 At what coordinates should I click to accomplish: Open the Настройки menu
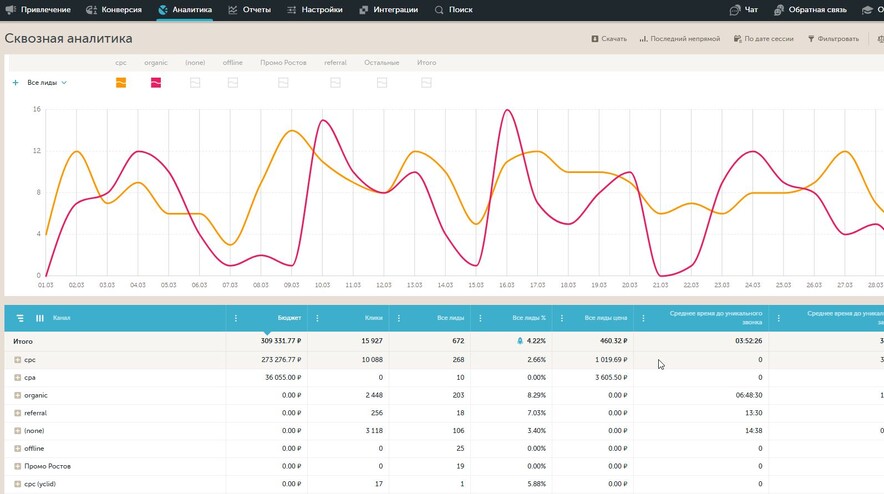[x=315, y=10]
